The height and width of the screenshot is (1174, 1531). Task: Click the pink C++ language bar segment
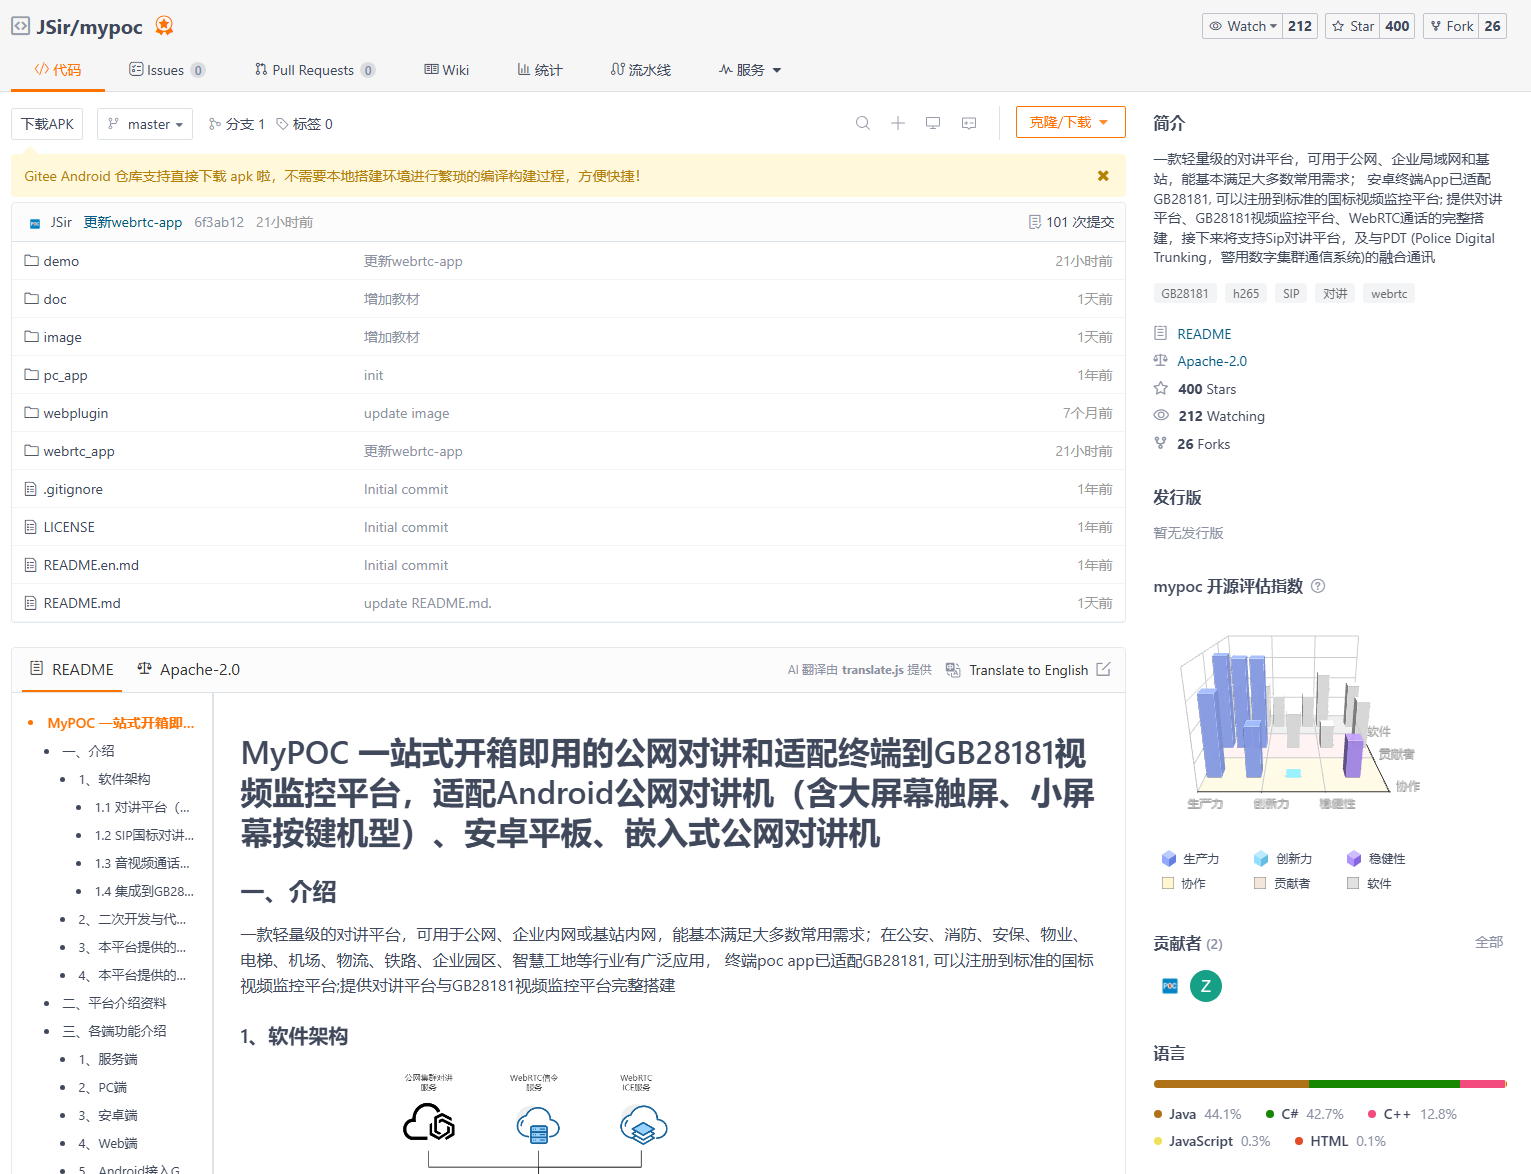(1482, 1084)
